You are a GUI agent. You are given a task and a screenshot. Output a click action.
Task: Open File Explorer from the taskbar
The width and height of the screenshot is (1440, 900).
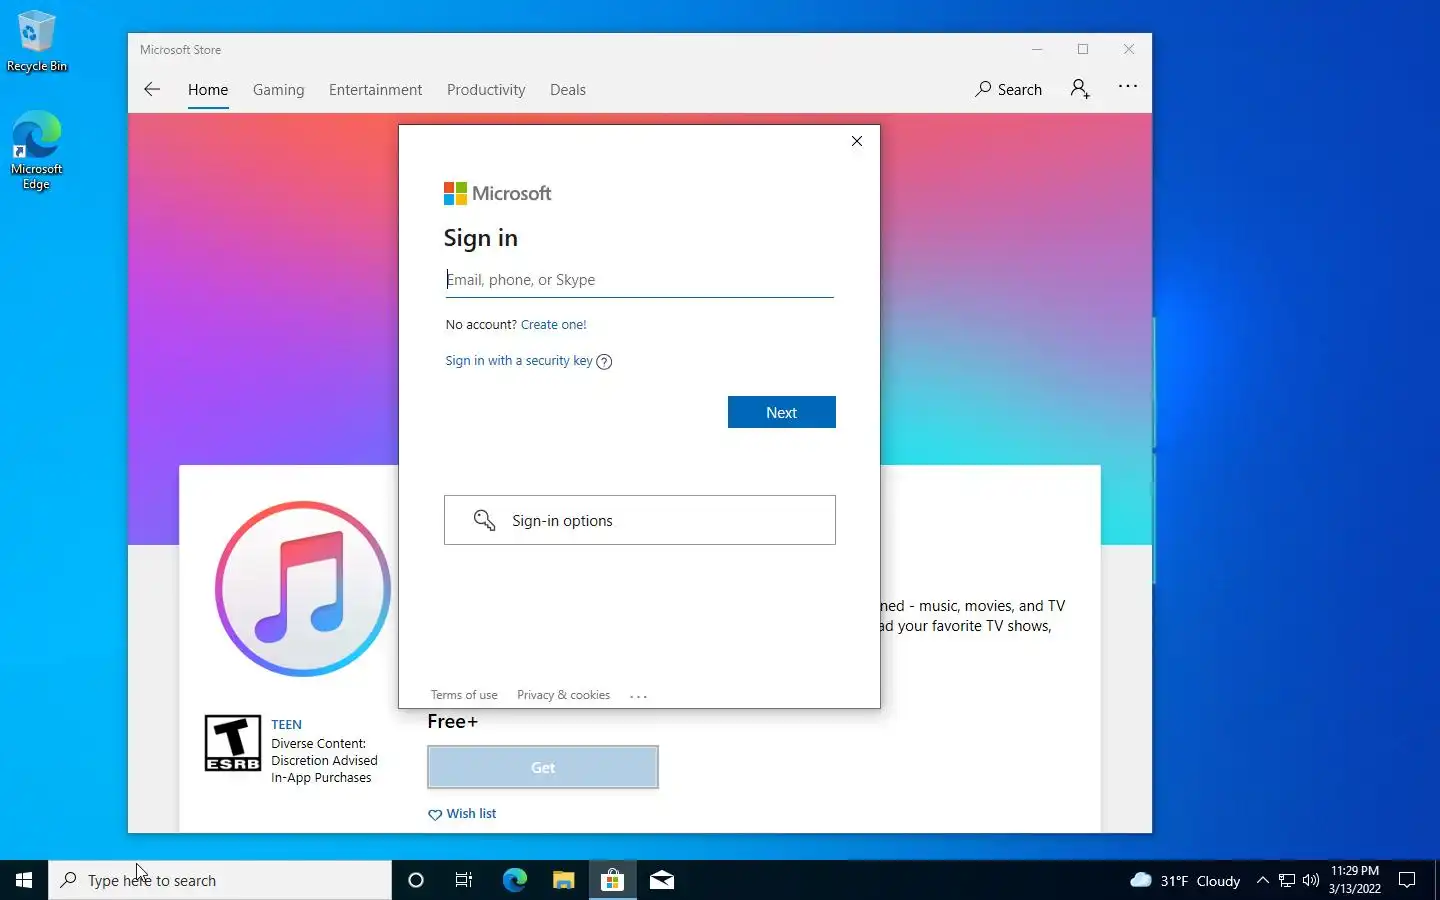click(x=563, y=880)
